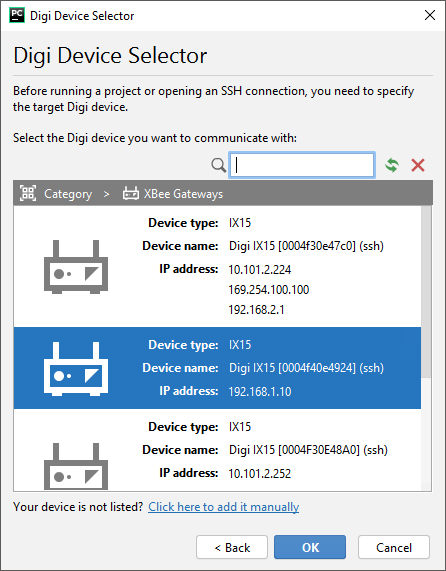
Task: Select router icon of device 0004f40e4924
Action: tap(76, 369)
